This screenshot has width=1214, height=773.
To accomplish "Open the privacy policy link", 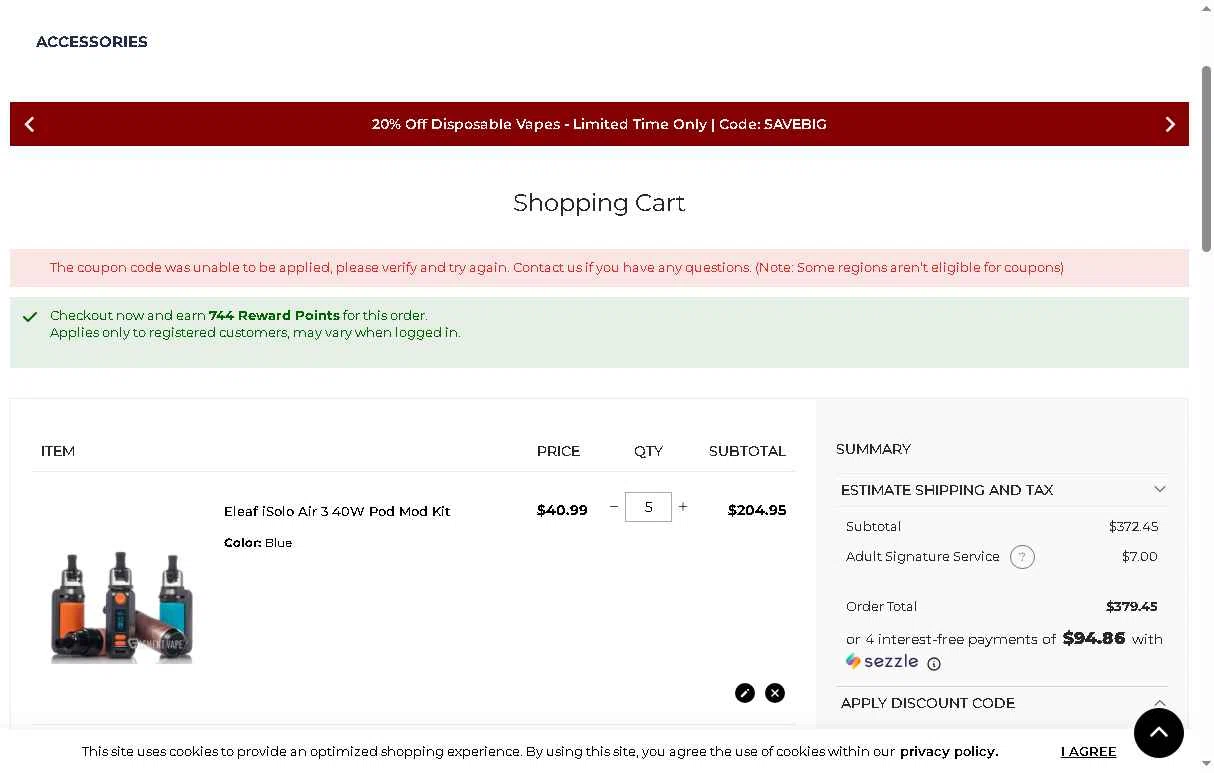I will (949, 751).
